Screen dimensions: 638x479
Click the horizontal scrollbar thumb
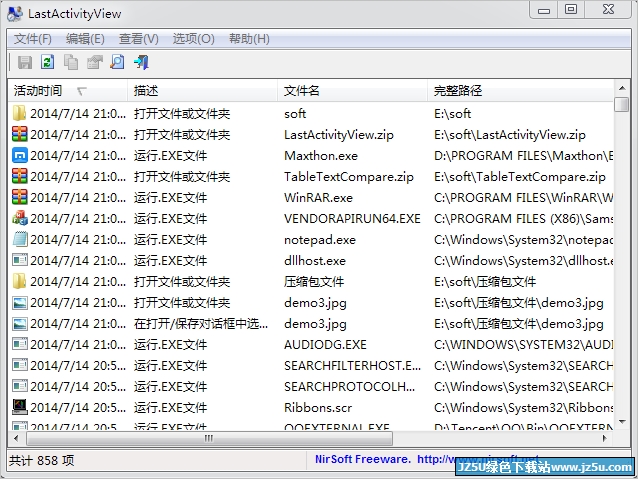click(x=209, y=438)
